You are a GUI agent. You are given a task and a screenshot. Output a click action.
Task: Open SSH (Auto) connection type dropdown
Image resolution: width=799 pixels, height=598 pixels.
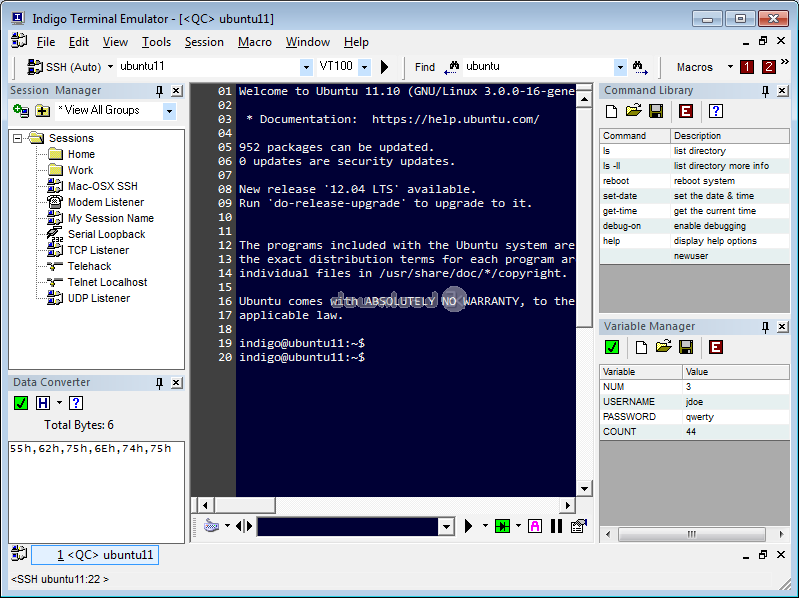110,67
